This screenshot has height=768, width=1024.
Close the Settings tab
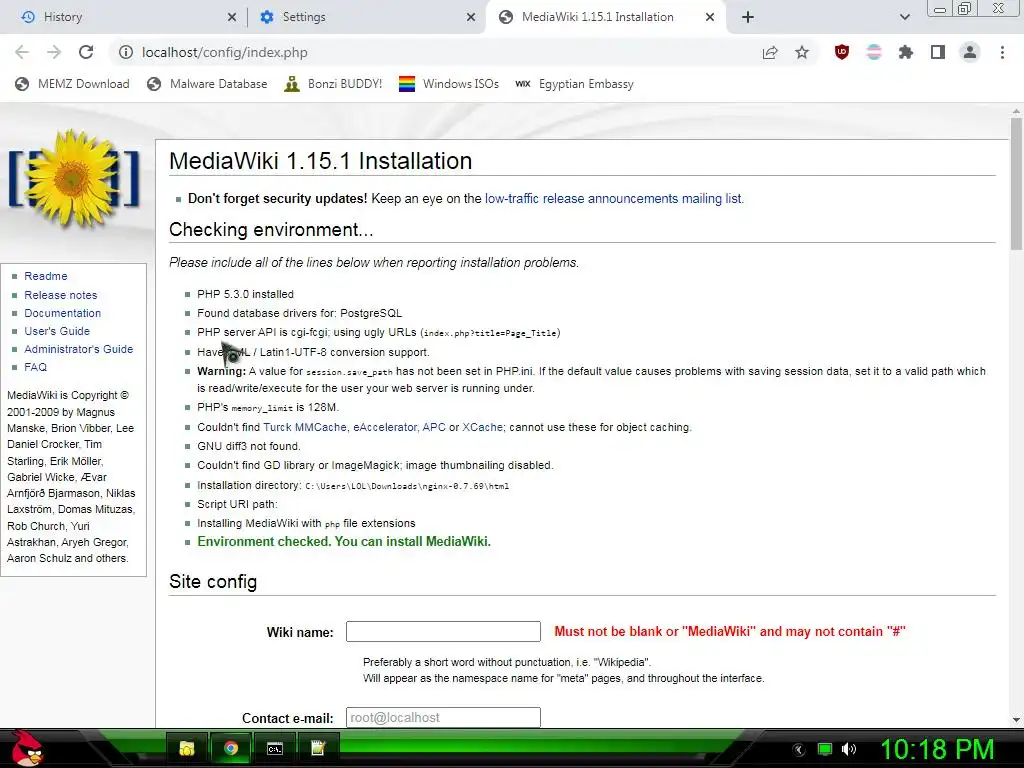(471, 17)
